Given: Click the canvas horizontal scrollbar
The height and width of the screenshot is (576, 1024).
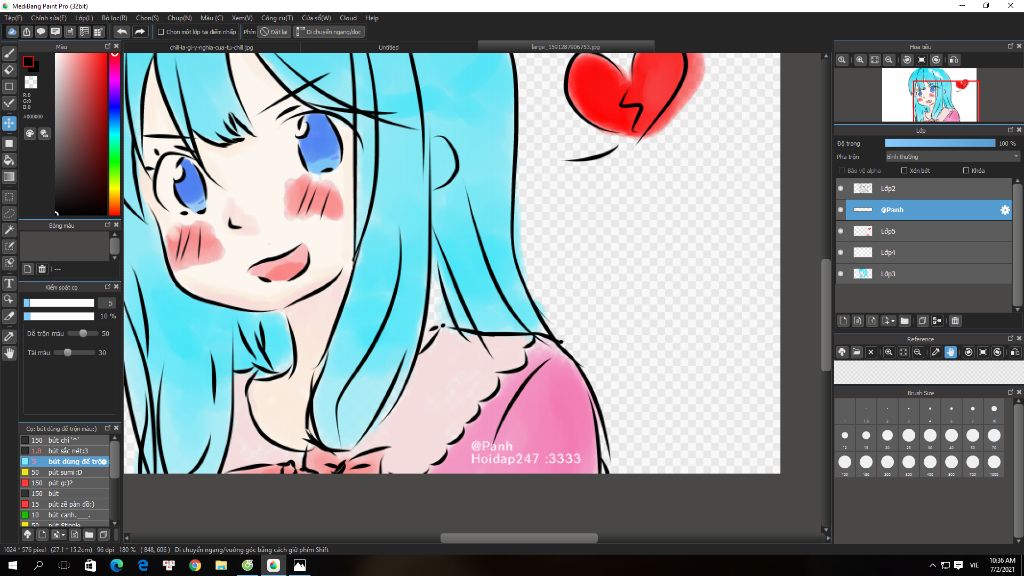Looking at the screenshot, I should pos(519,538).
